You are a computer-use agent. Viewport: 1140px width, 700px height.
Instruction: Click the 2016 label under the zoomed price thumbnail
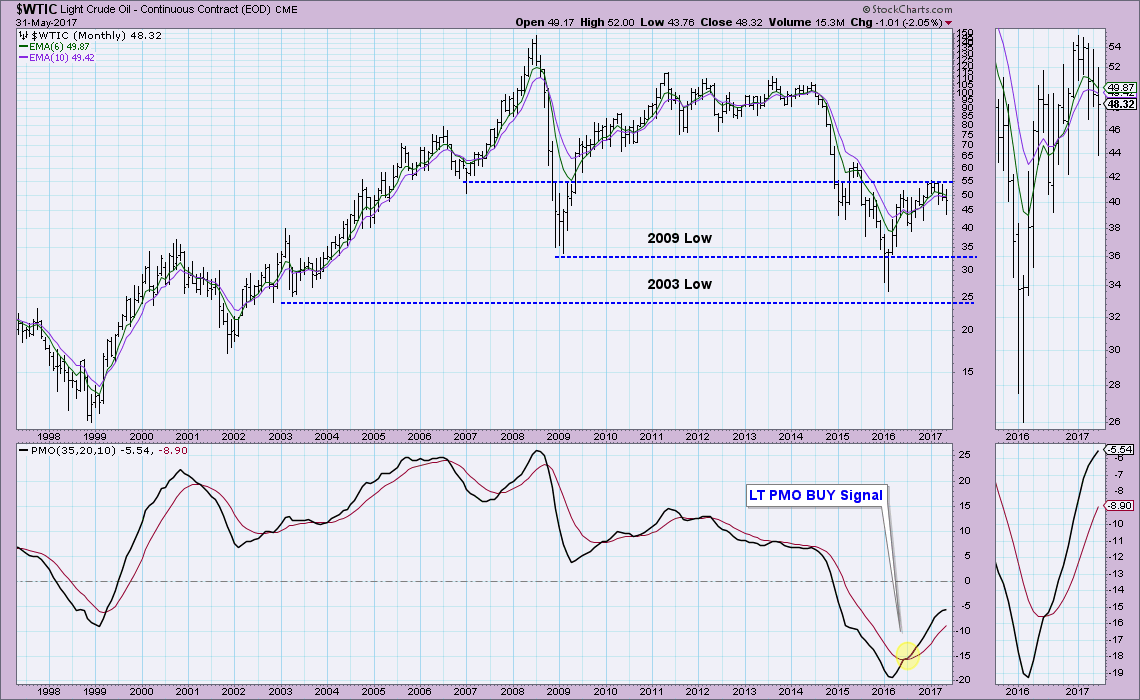point(1018,437)
